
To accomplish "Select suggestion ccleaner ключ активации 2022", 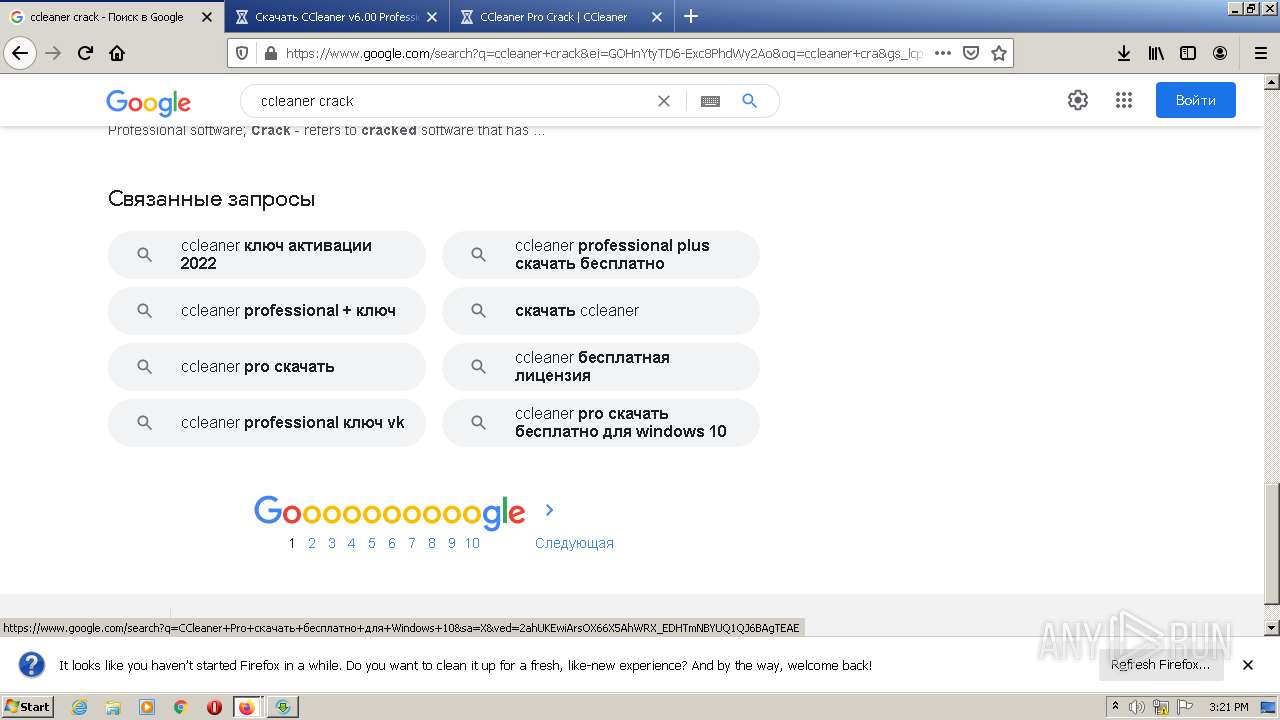I will click(267, 255).
